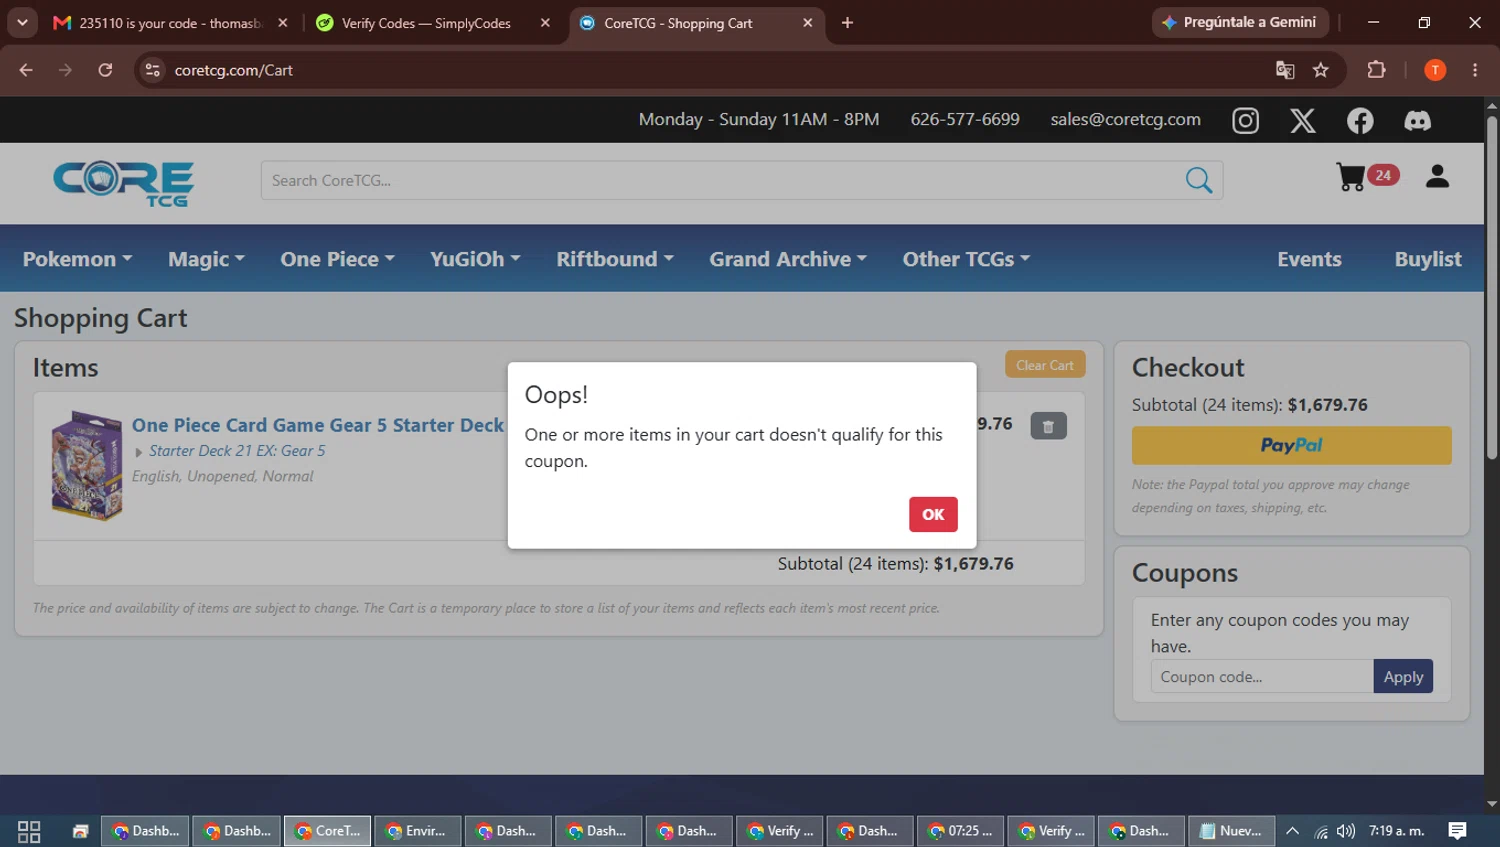Open the Nuev... Notepad taskbar item

click(1231, 831)
